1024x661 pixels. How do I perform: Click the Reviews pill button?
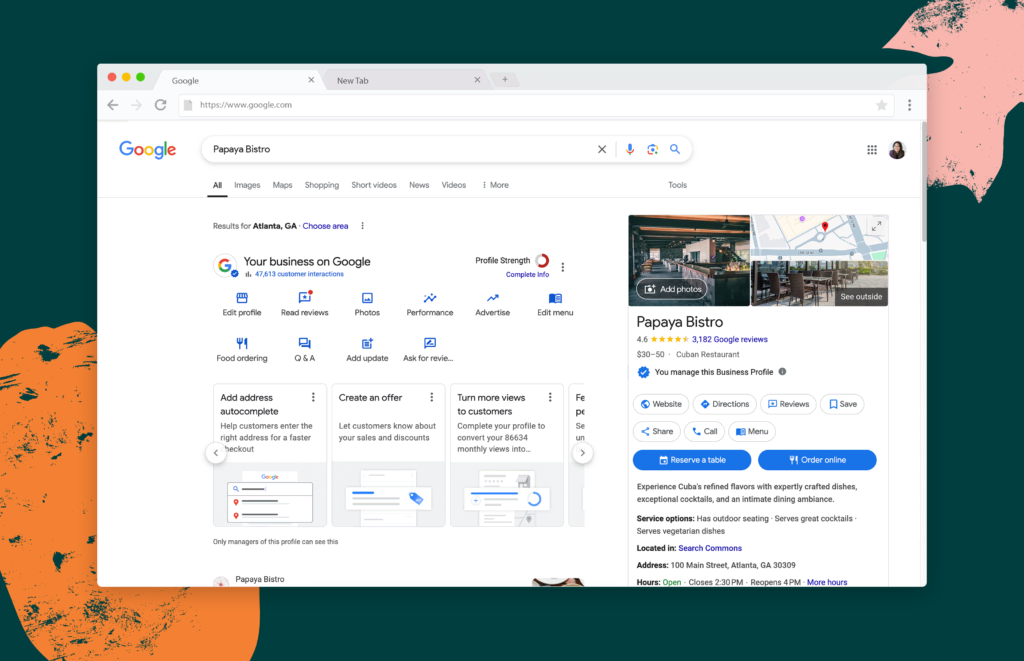[x=788, y=404]
